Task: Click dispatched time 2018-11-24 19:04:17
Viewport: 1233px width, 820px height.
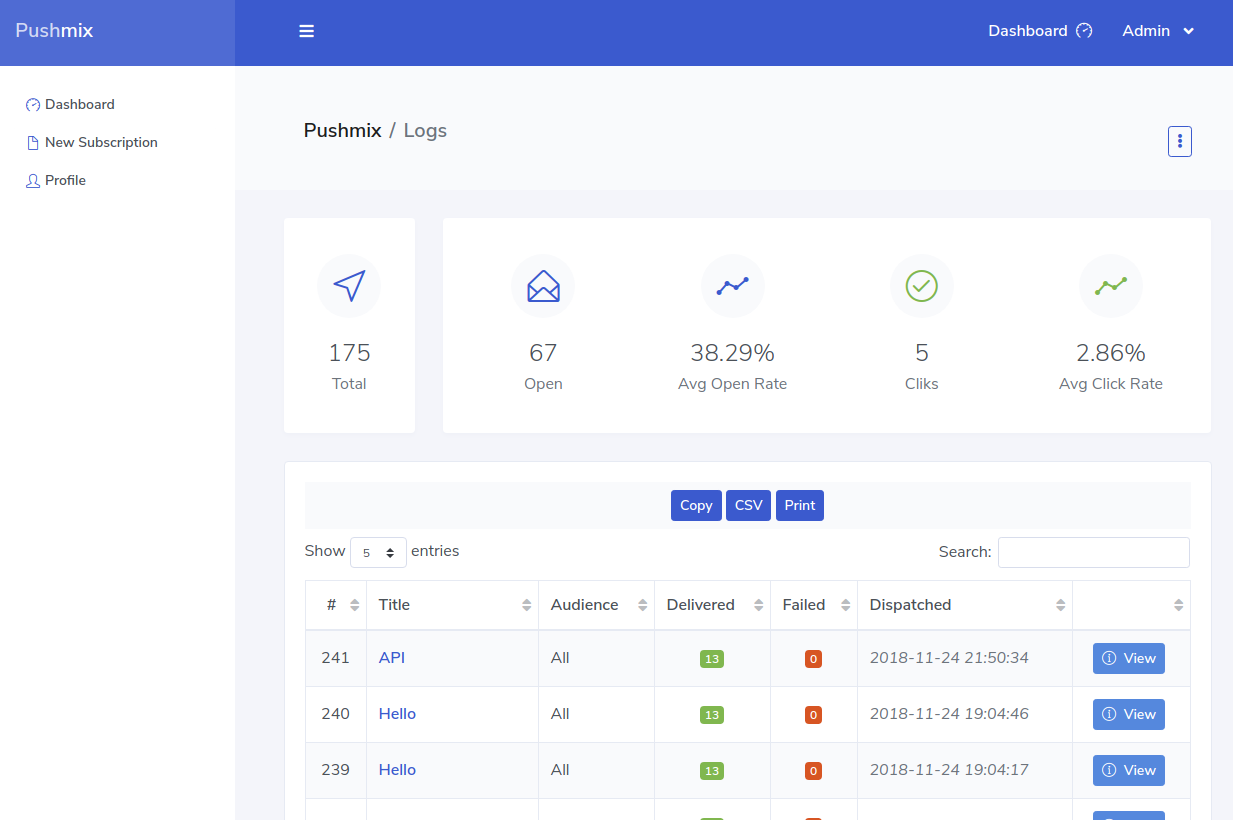Action: click(x=949, y=770)
